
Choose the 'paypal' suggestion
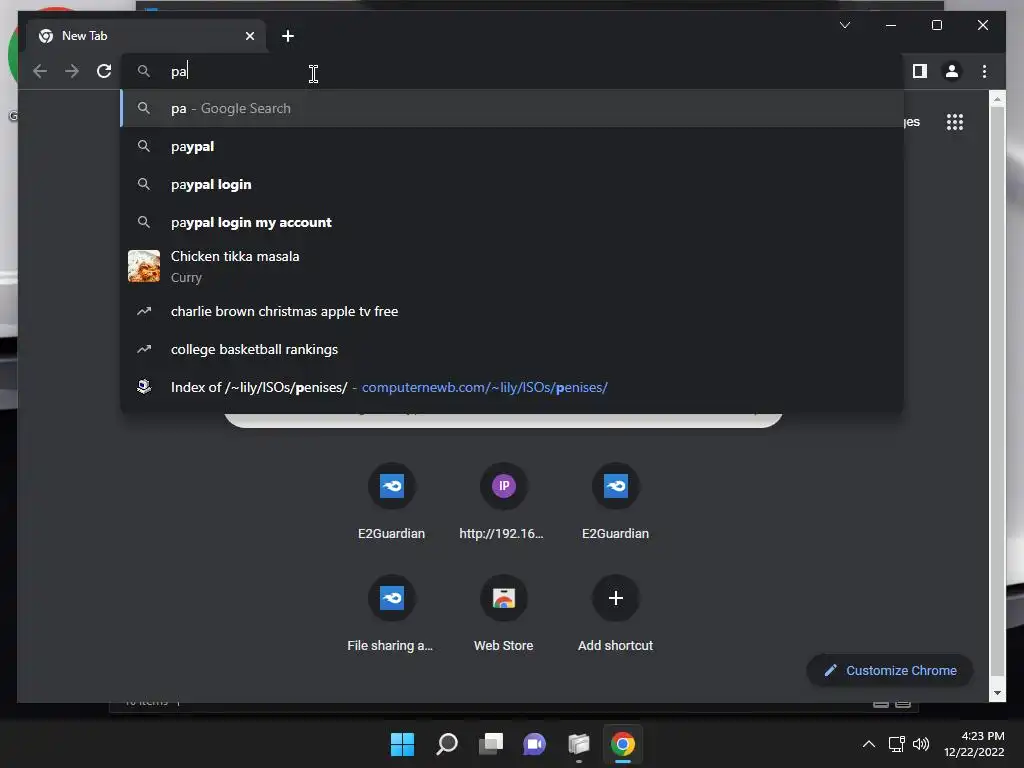pos(513,146)
